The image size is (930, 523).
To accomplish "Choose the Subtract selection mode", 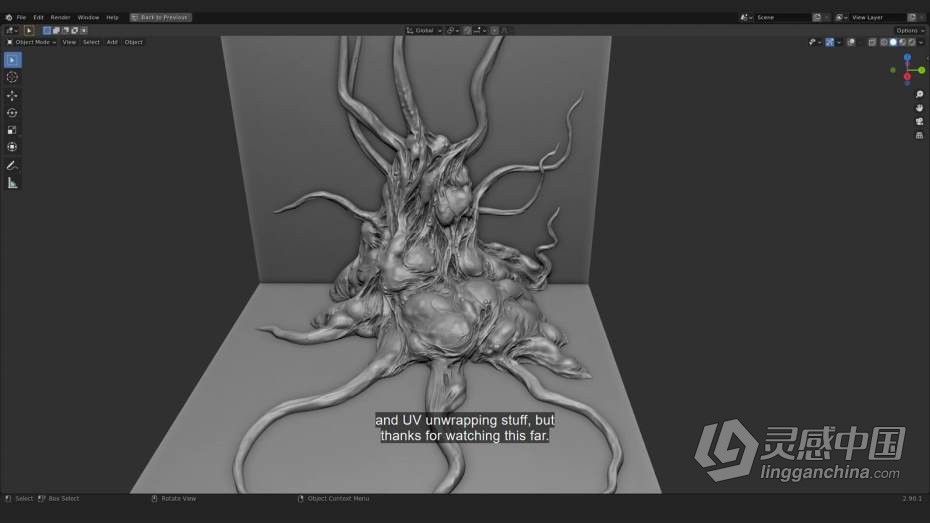I will tap(65, 30).
